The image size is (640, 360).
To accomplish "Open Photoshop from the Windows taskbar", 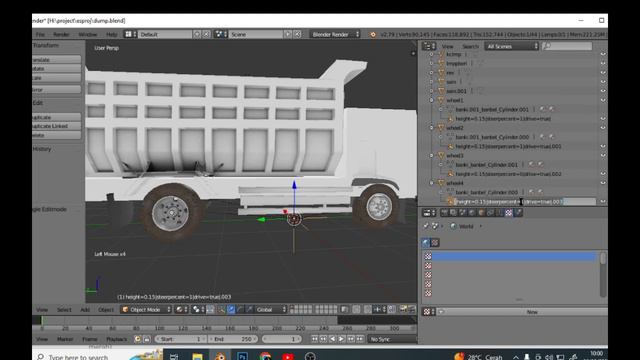I will point(242,356).
